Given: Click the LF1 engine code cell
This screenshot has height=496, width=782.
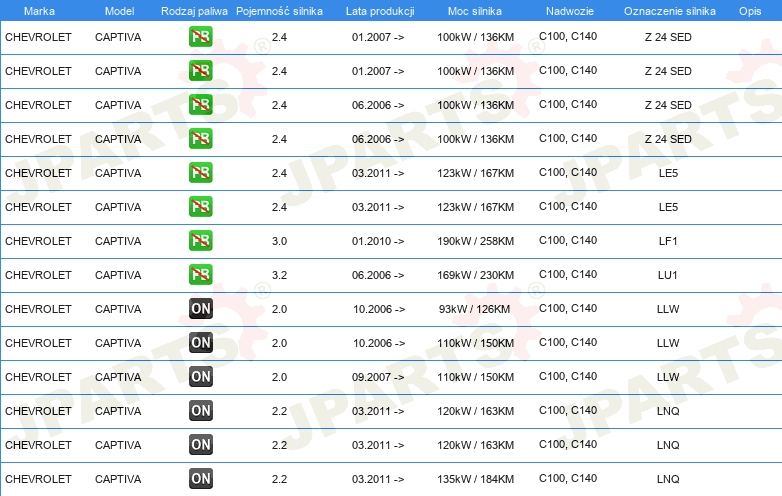Looking at the screenshot, I should pos(668,241).
